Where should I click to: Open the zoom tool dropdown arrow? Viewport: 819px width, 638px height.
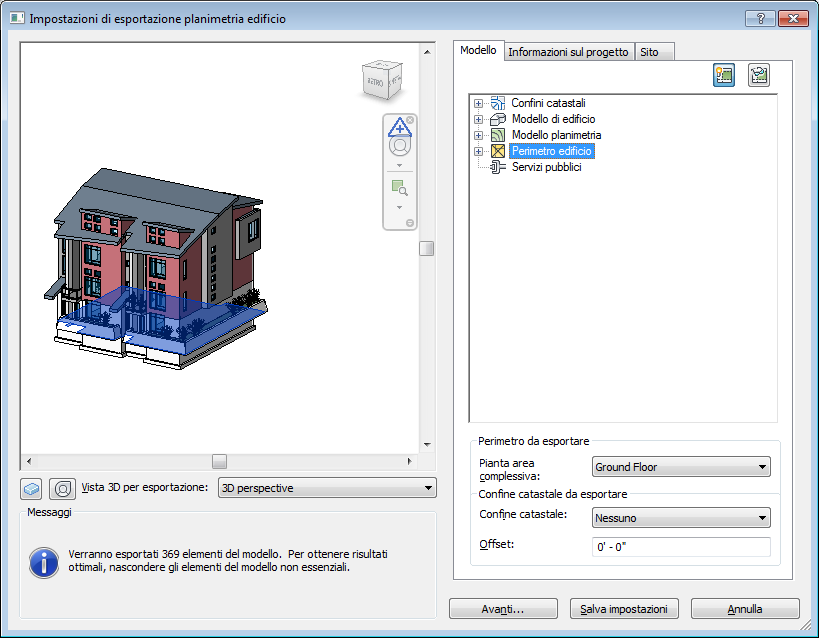point(400,207)
